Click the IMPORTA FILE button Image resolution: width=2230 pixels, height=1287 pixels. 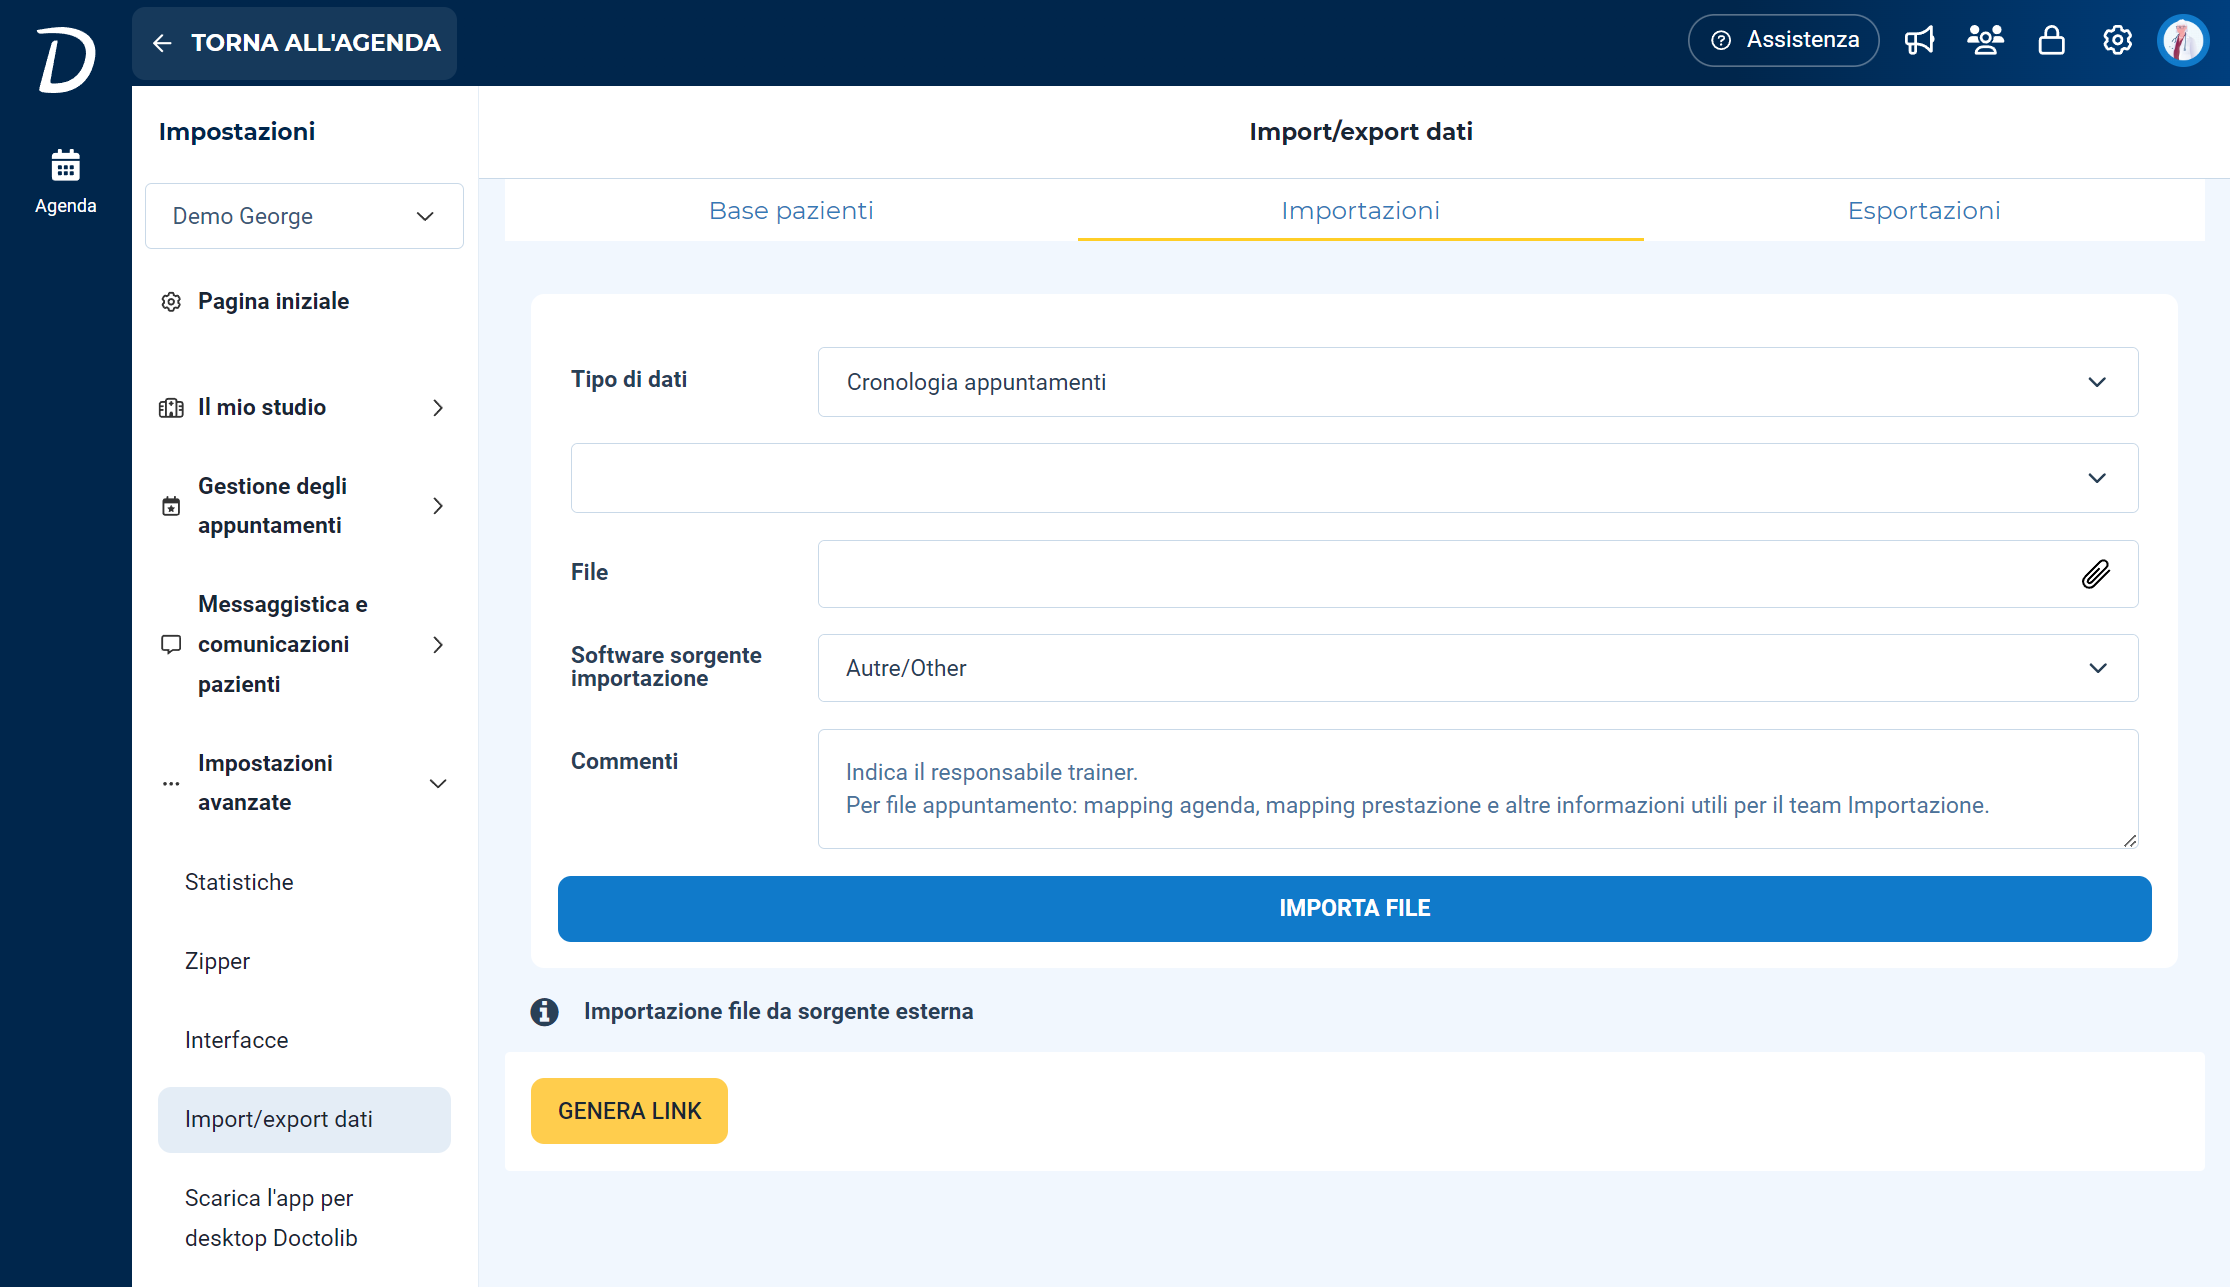1355,909
